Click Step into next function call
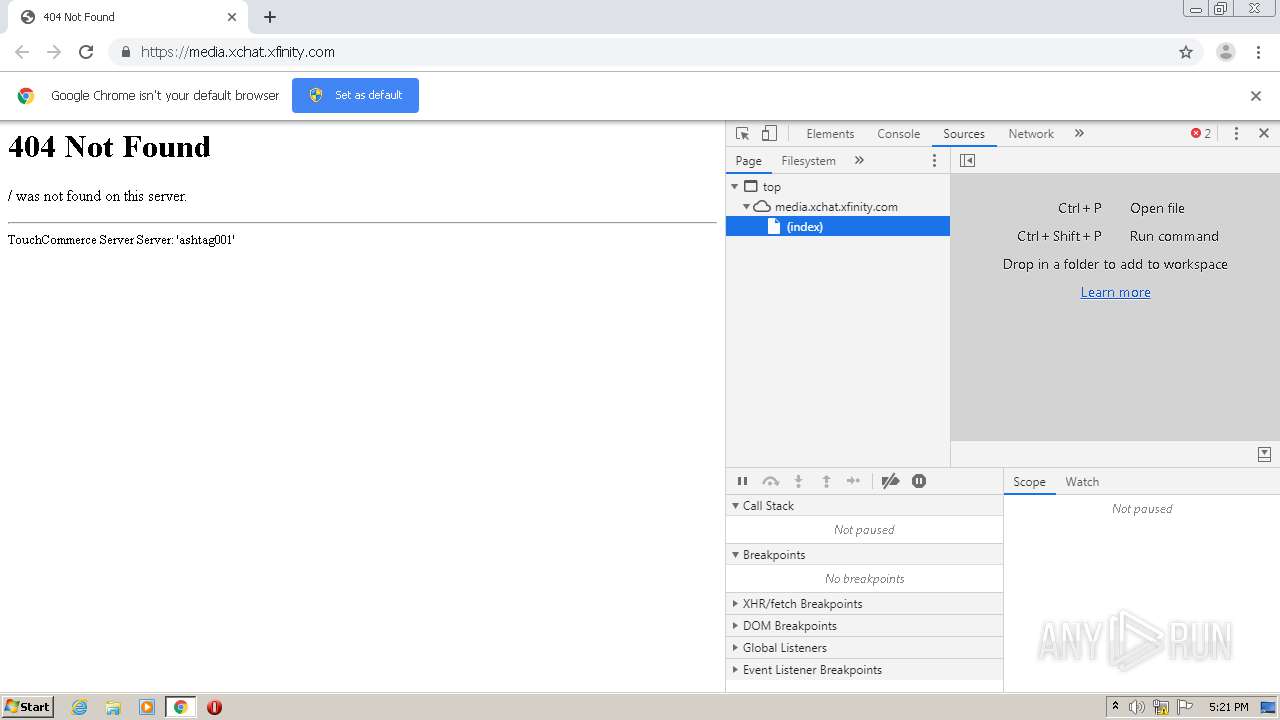Image resolution: width=1280 pixels, height=720 pixels. tap(798, 481)
